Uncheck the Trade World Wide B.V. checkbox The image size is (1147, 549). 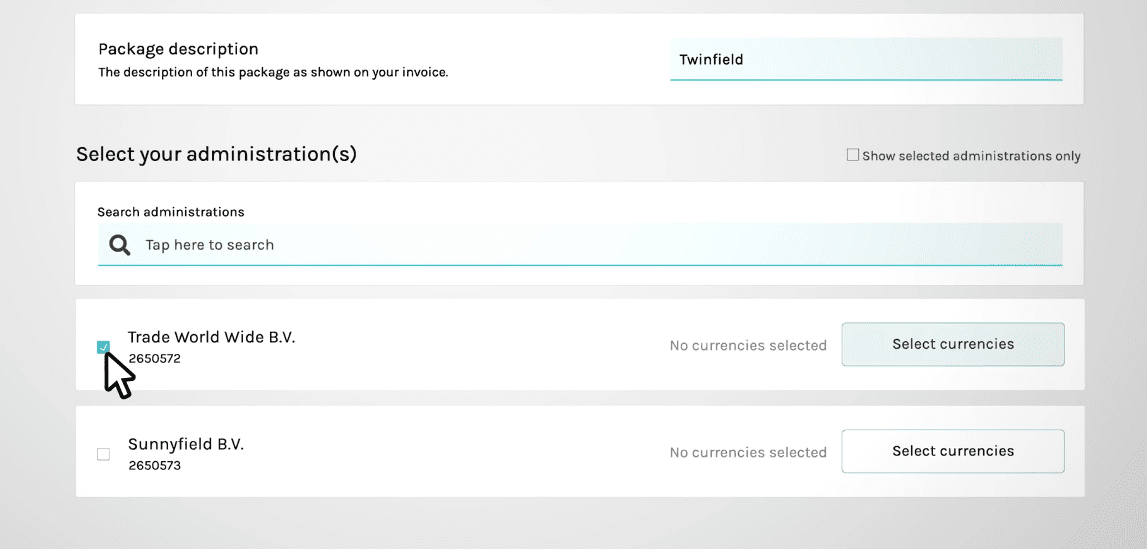[103, 347]
